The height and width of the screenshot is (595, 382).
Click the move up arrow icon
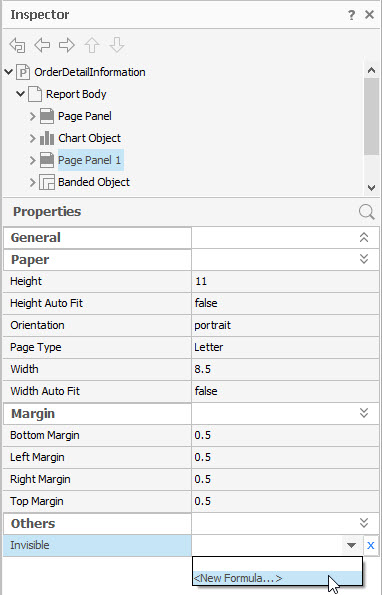[x=92, y=45]
